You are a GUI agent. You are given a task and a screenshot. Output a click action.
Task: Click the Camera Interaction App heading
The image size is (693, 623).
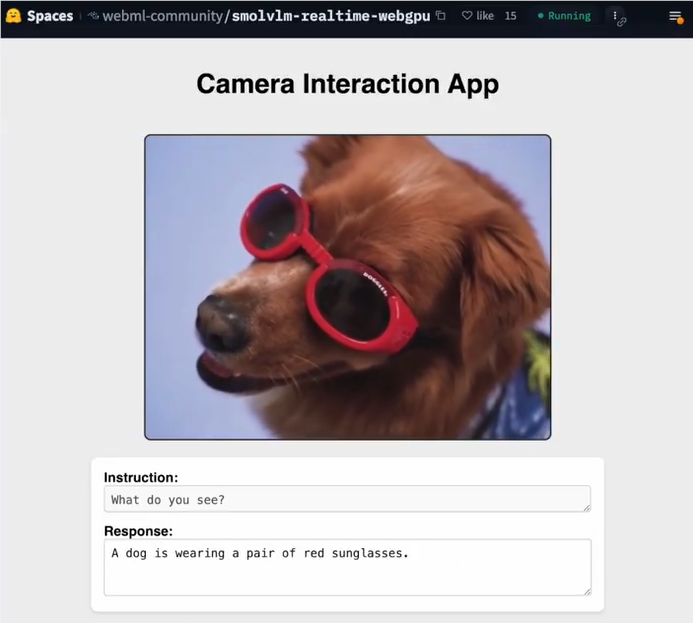pos(347,84)
